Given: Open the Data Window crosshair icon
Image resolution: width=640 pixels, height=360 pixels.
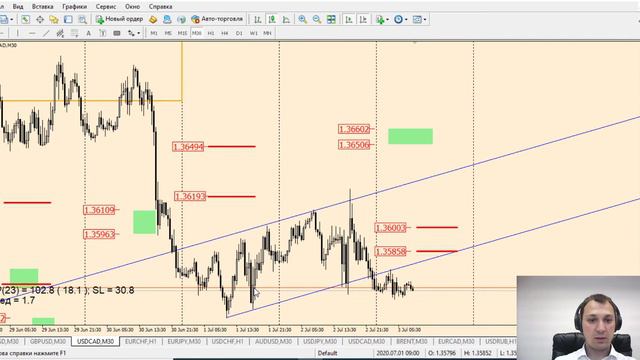Looking at the screenshot, I should coord(40,19).
